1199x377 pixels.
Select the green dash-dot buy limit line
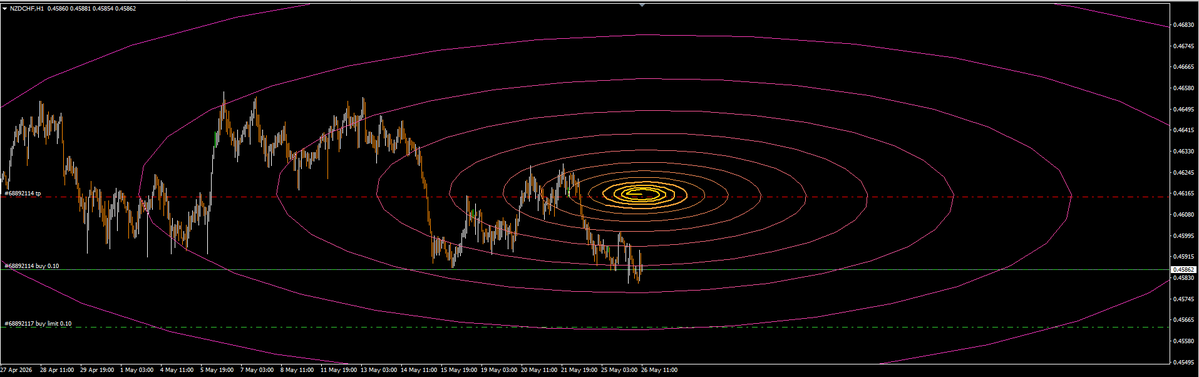click(x=585, y=328)
